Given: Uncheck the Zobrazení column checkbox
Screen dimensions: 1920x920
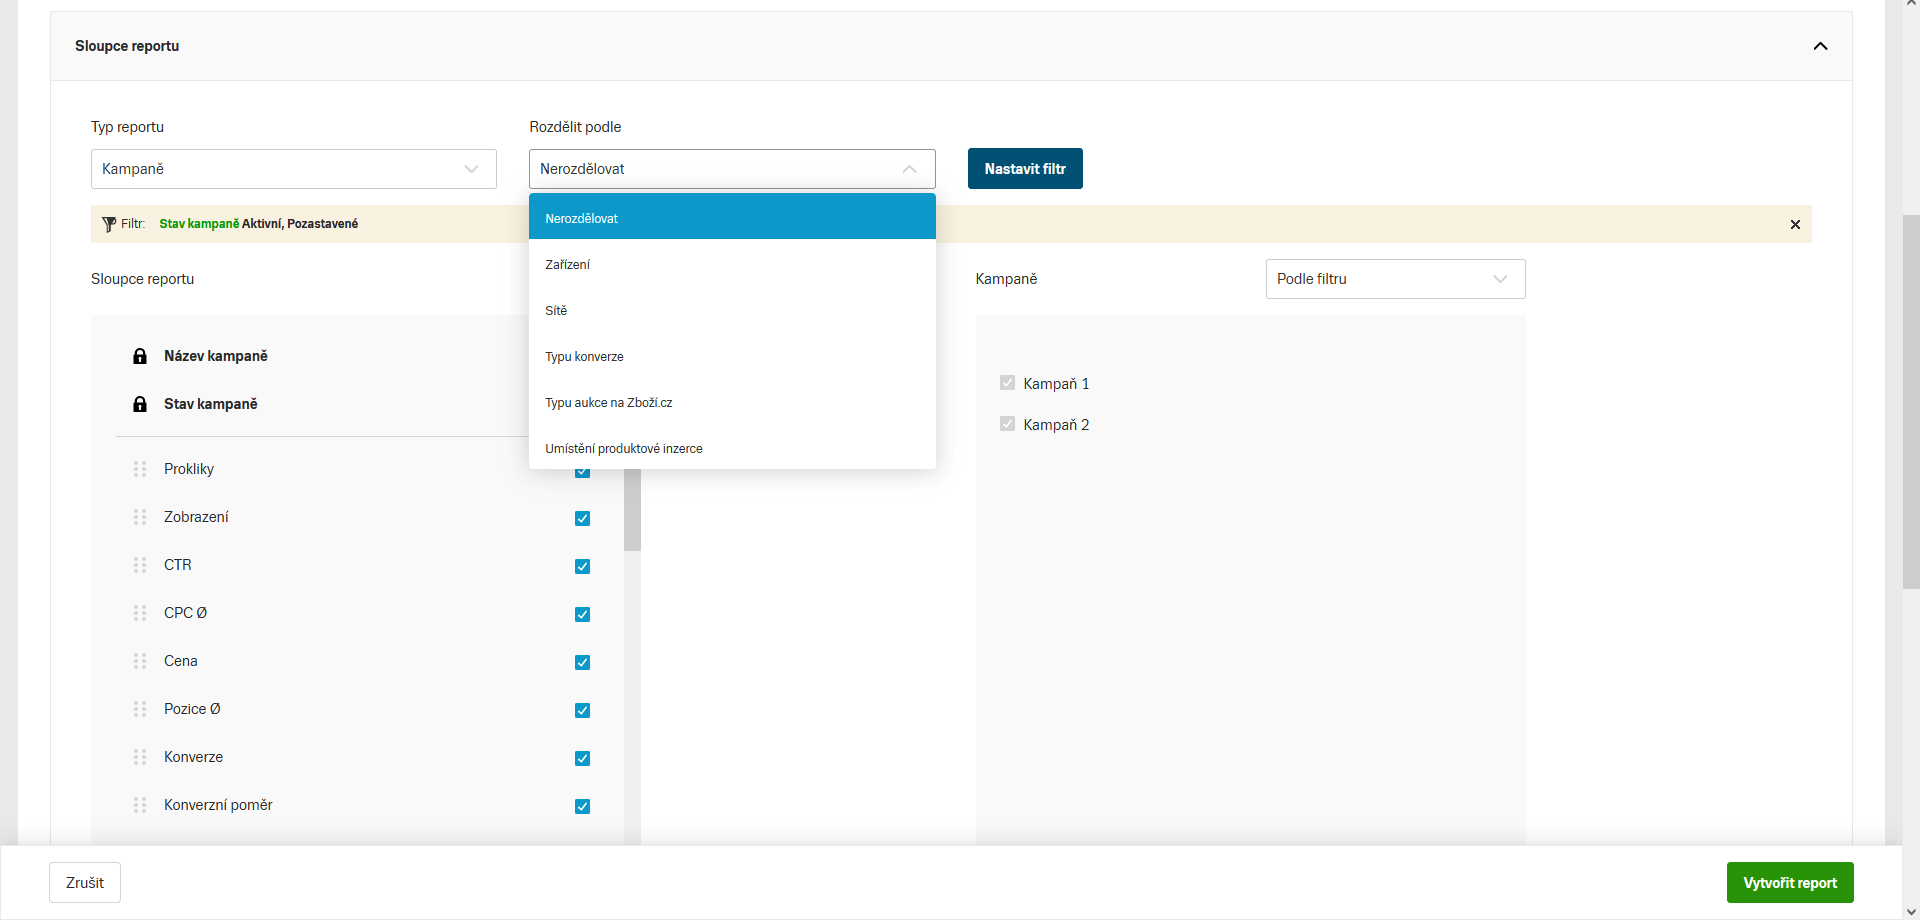Looking at the screenshot, I should (x=582, y=518).
